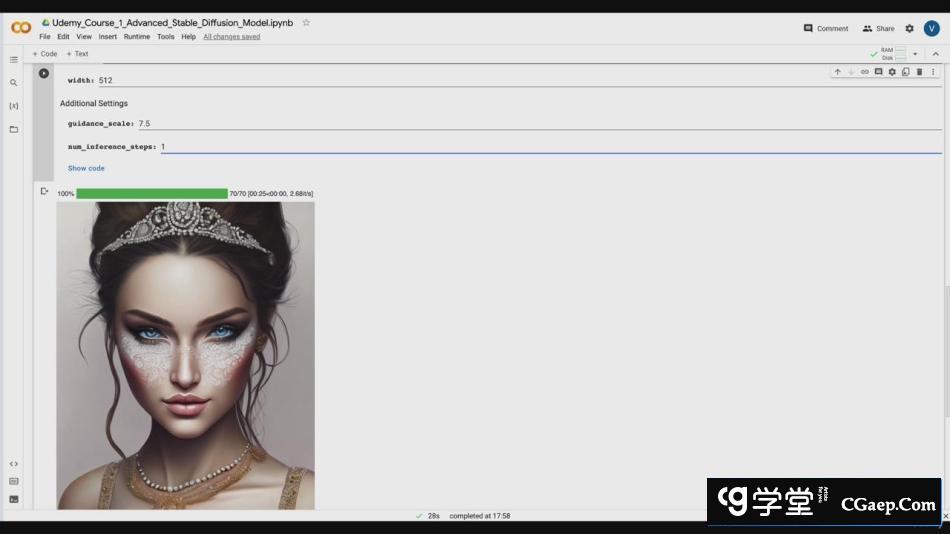Collapse the header with the chevron arrow
Screen dimensions: 950x534
click(x=936, y=54)
